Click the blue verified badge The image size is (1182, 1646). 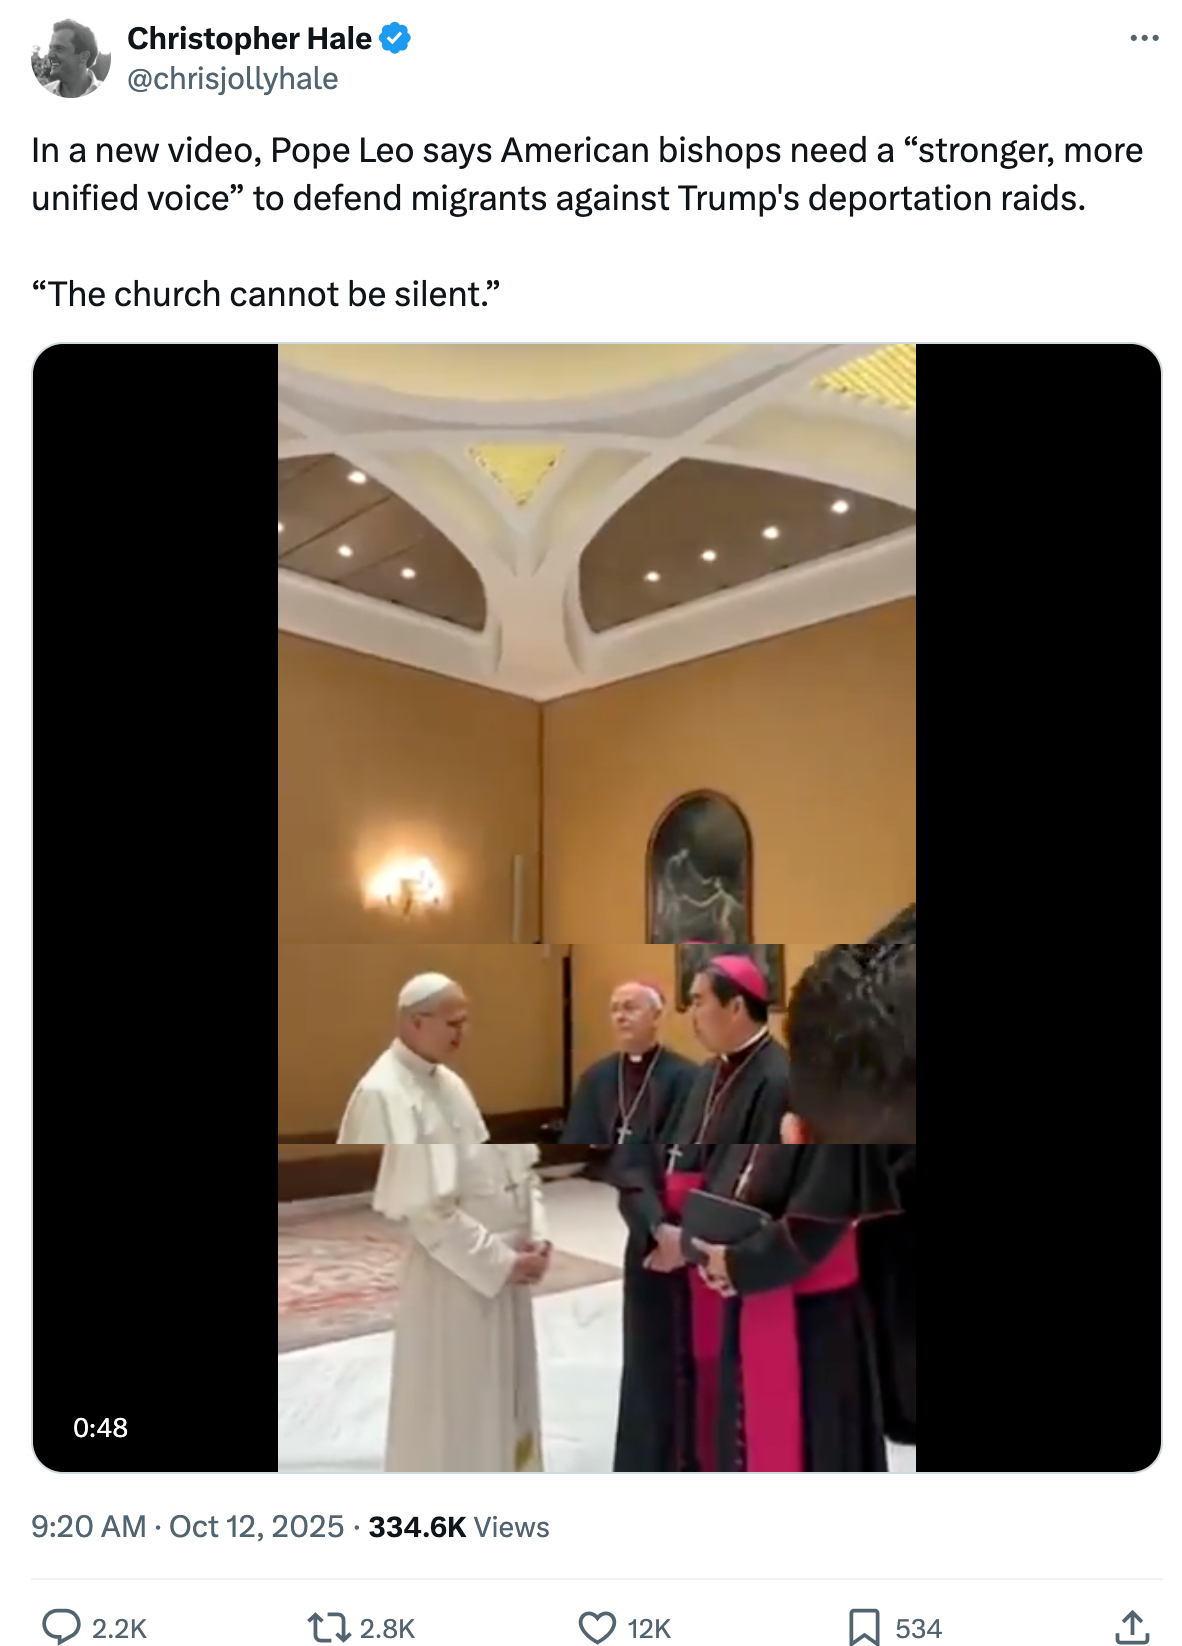click(x=396, y=38)
